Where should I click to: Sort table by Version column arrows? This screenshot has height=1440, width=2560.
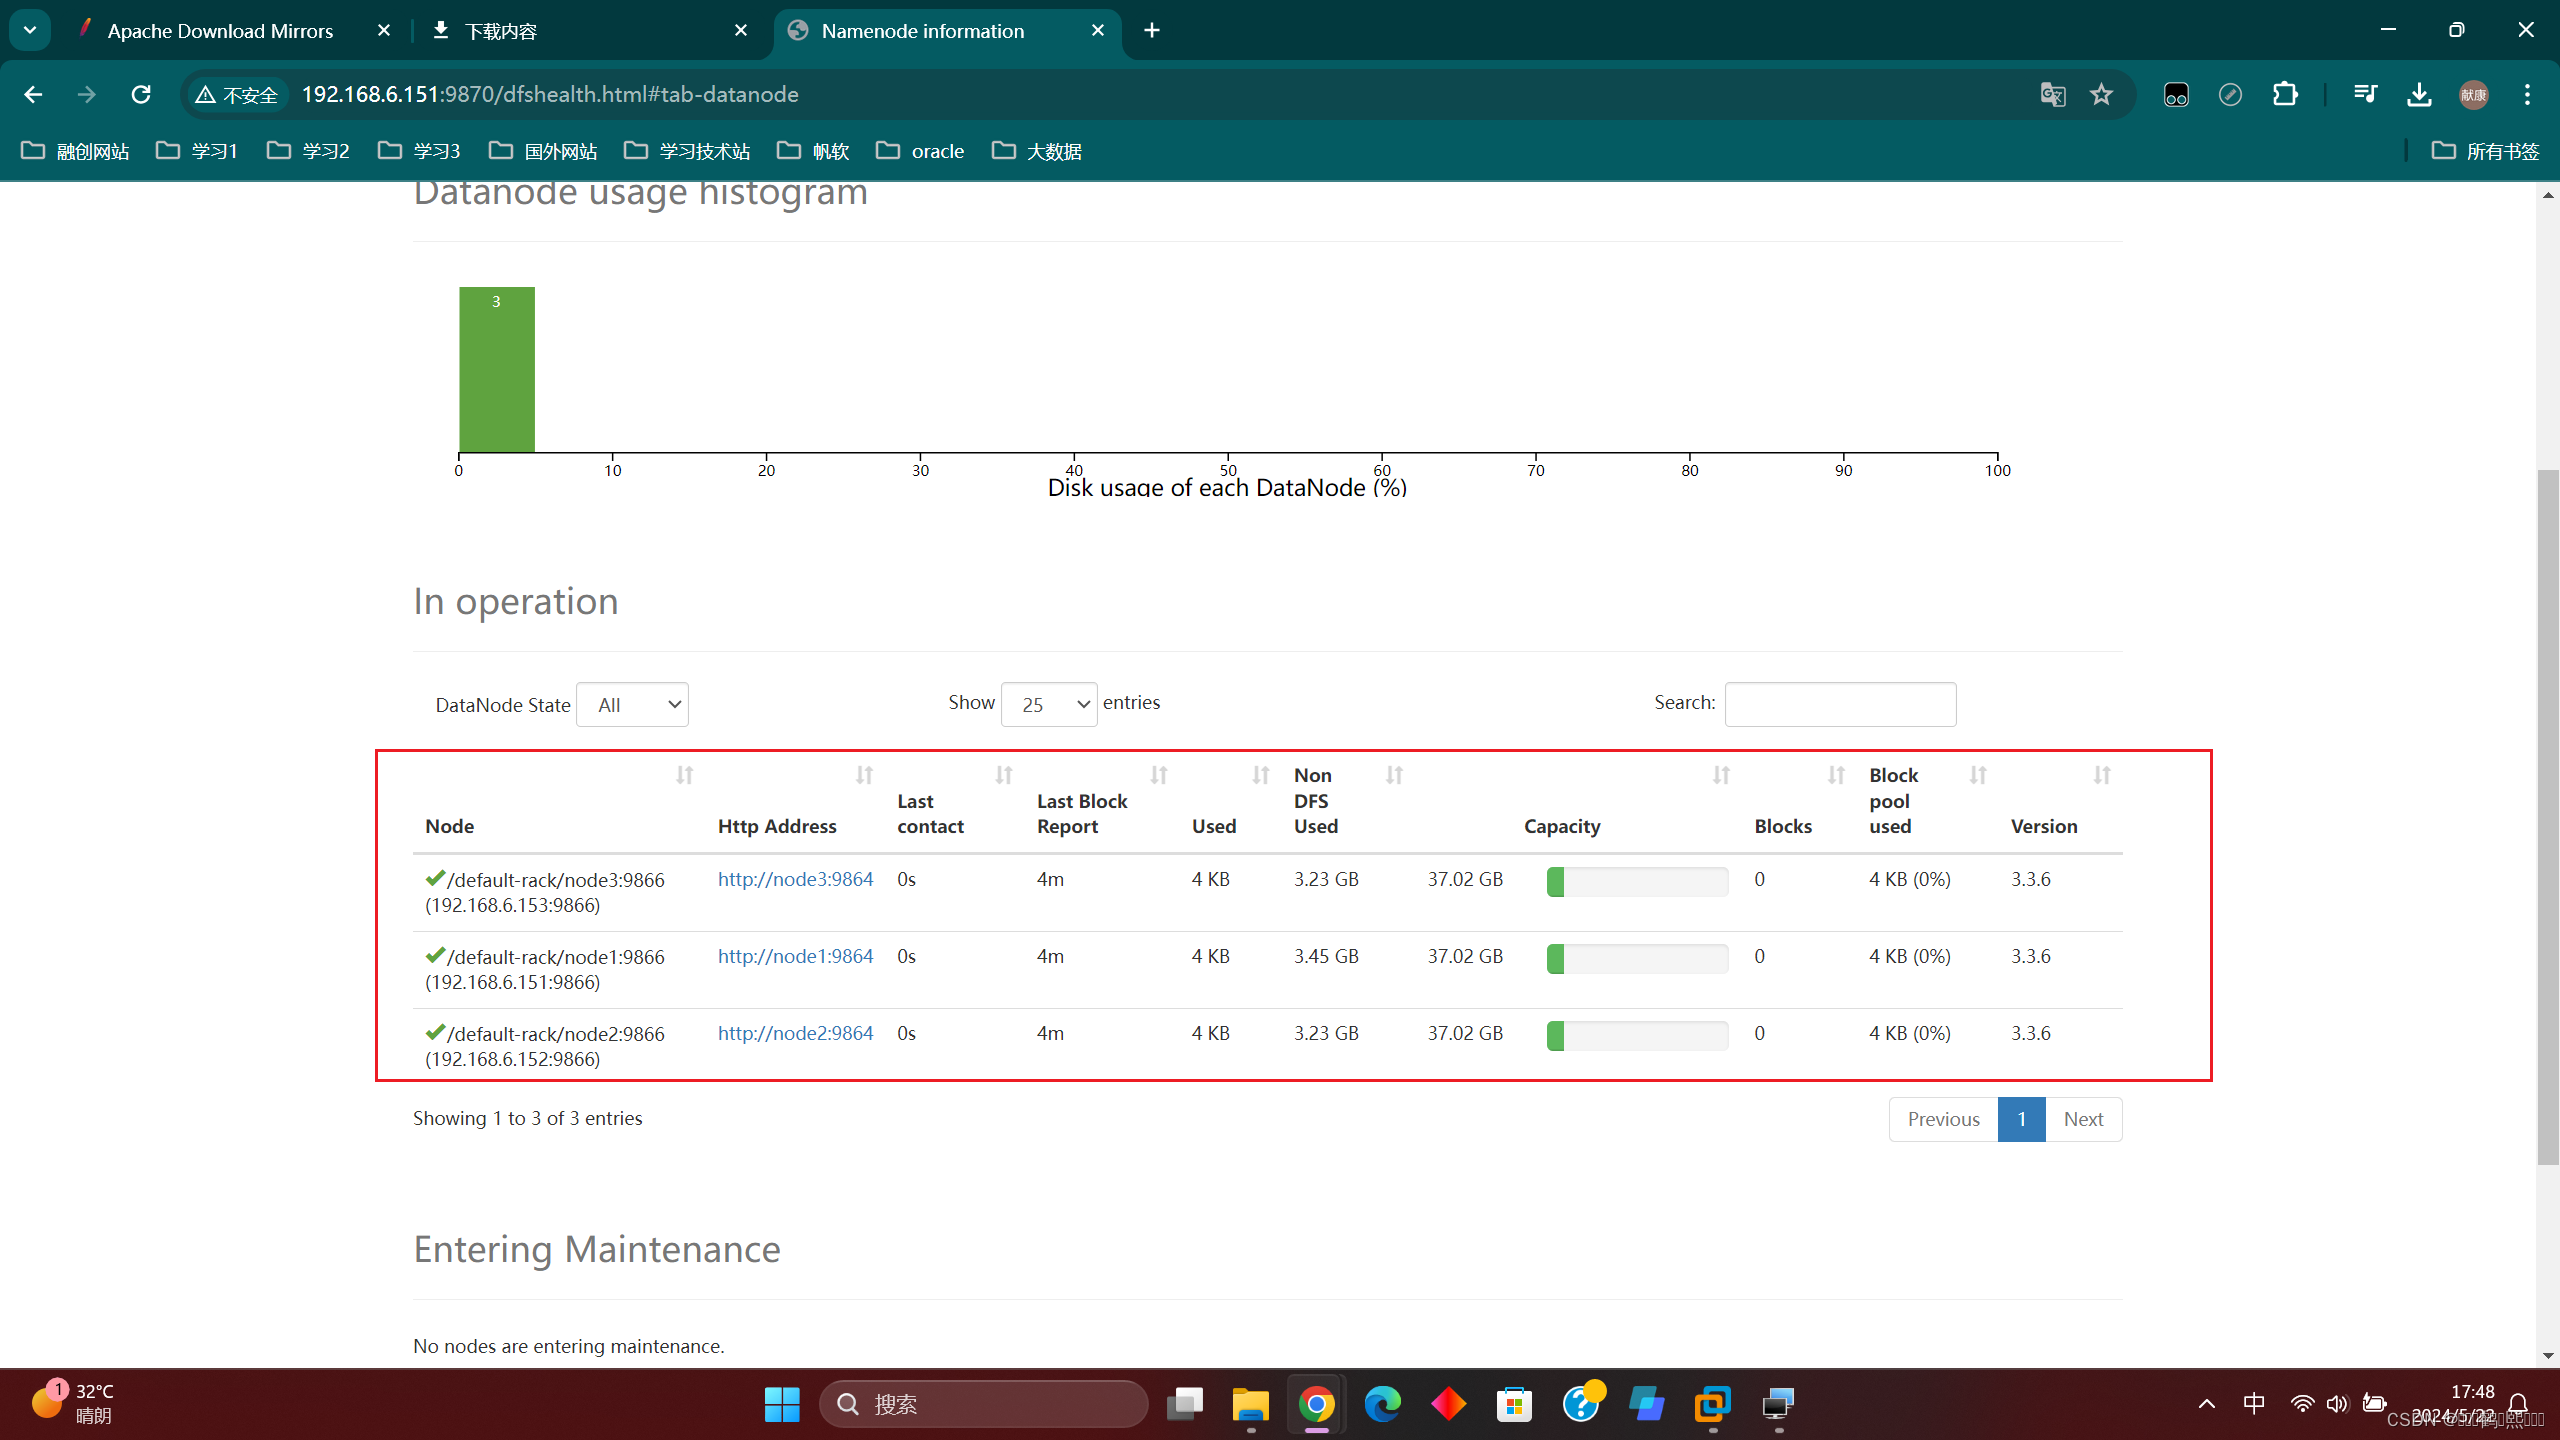(2101, 775)
